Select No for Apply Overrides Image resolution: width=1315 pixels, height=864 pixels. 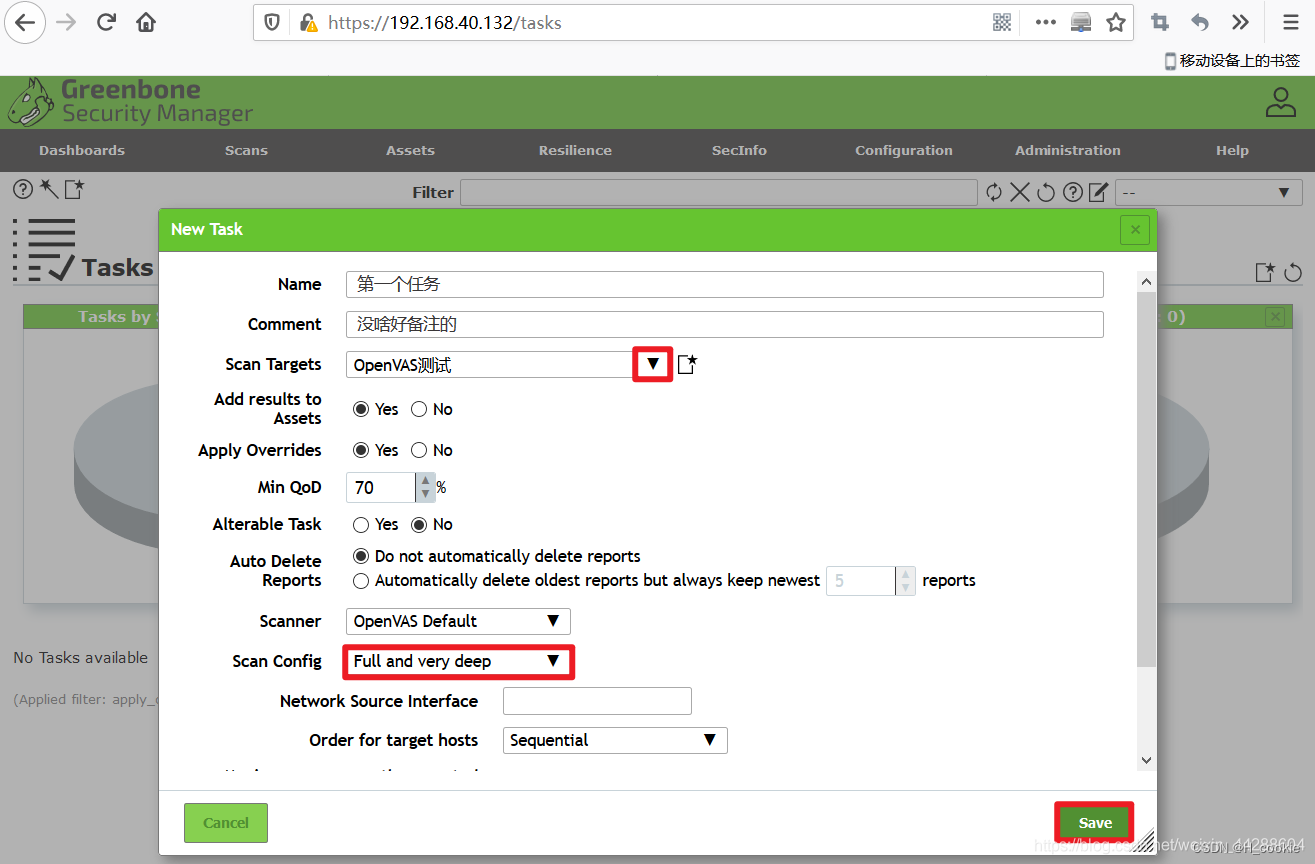click(419, 450)
